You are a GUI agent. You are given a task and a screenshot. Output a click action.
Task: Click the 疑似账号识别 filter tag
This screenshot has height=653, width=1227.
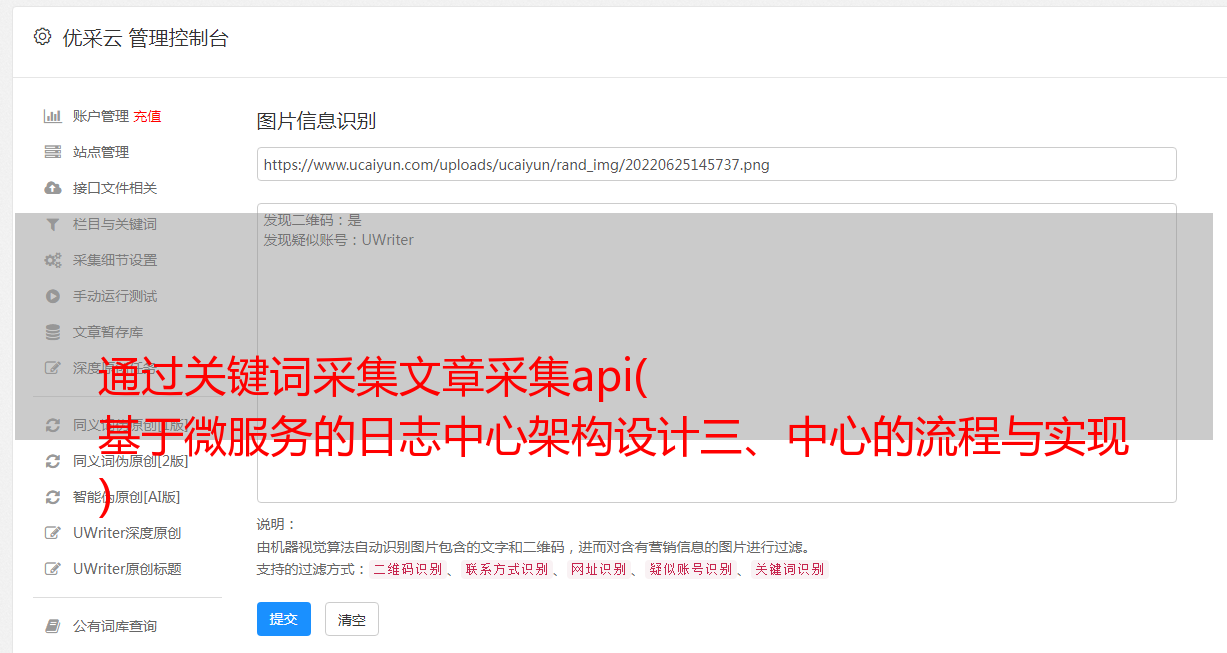pos(690,569)
